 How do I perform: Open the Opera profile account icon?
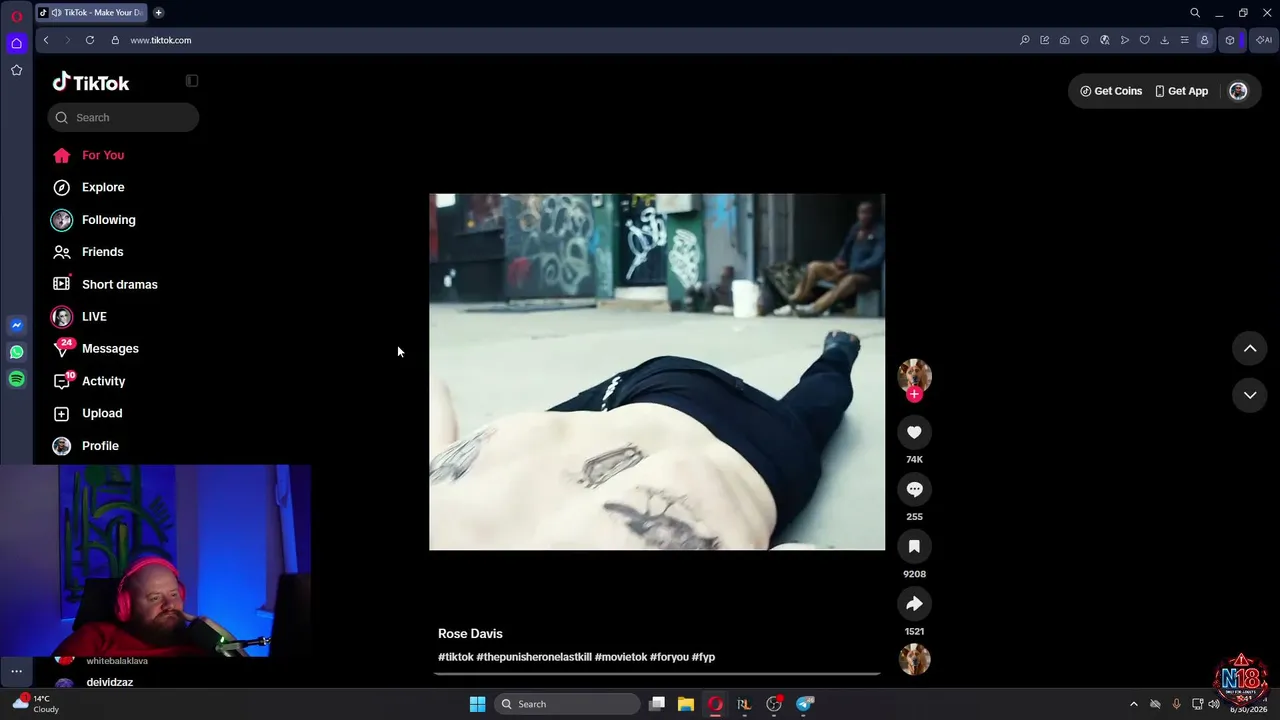(x=1204, y=40)
